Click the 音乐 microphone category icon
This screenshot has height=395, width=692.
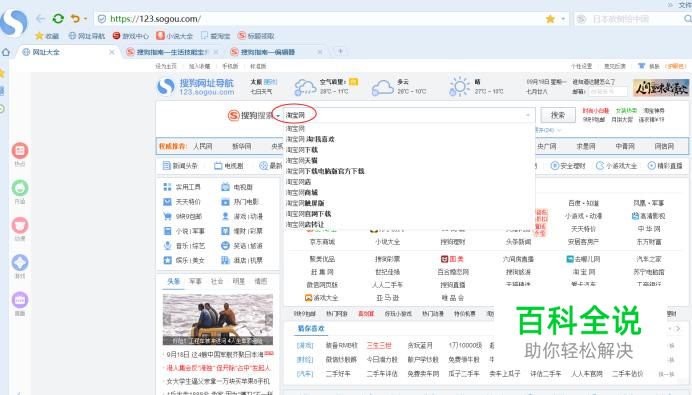click(167, 245)
